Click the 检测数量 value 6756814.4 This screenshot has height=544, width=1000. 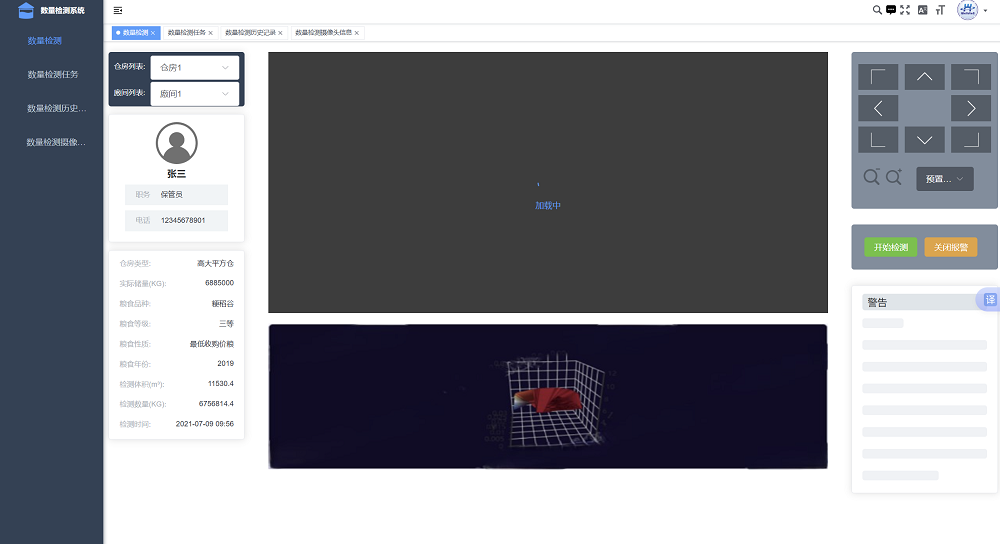coord(216,404)
